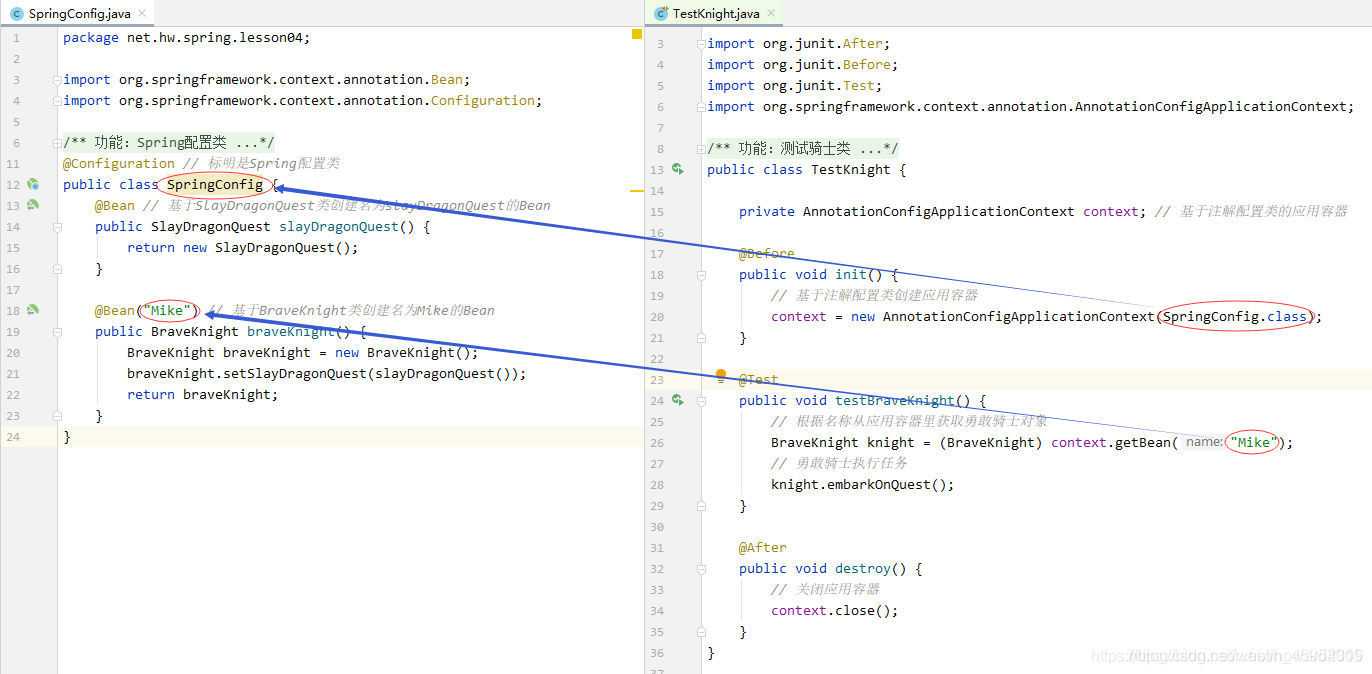This screenshot has height=674, width=1372.
Task: Click bean gutter icon beside @Bean("Mike")
Action: (33, 310)
